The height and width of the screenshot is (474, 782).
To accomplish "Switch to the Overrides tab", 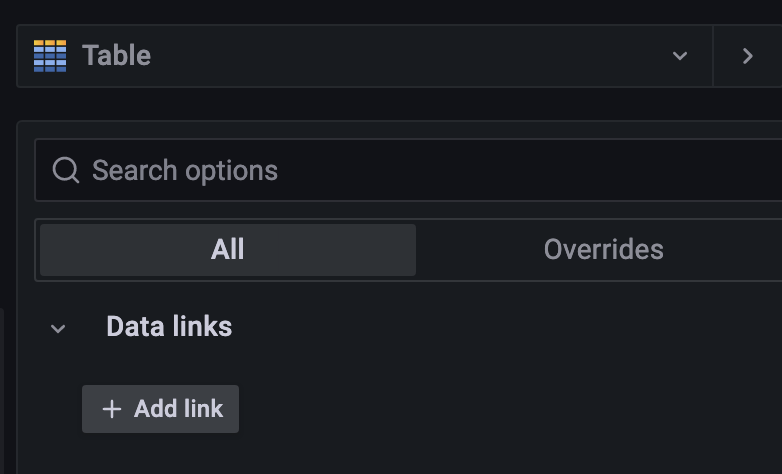I will tap(603, 249).
